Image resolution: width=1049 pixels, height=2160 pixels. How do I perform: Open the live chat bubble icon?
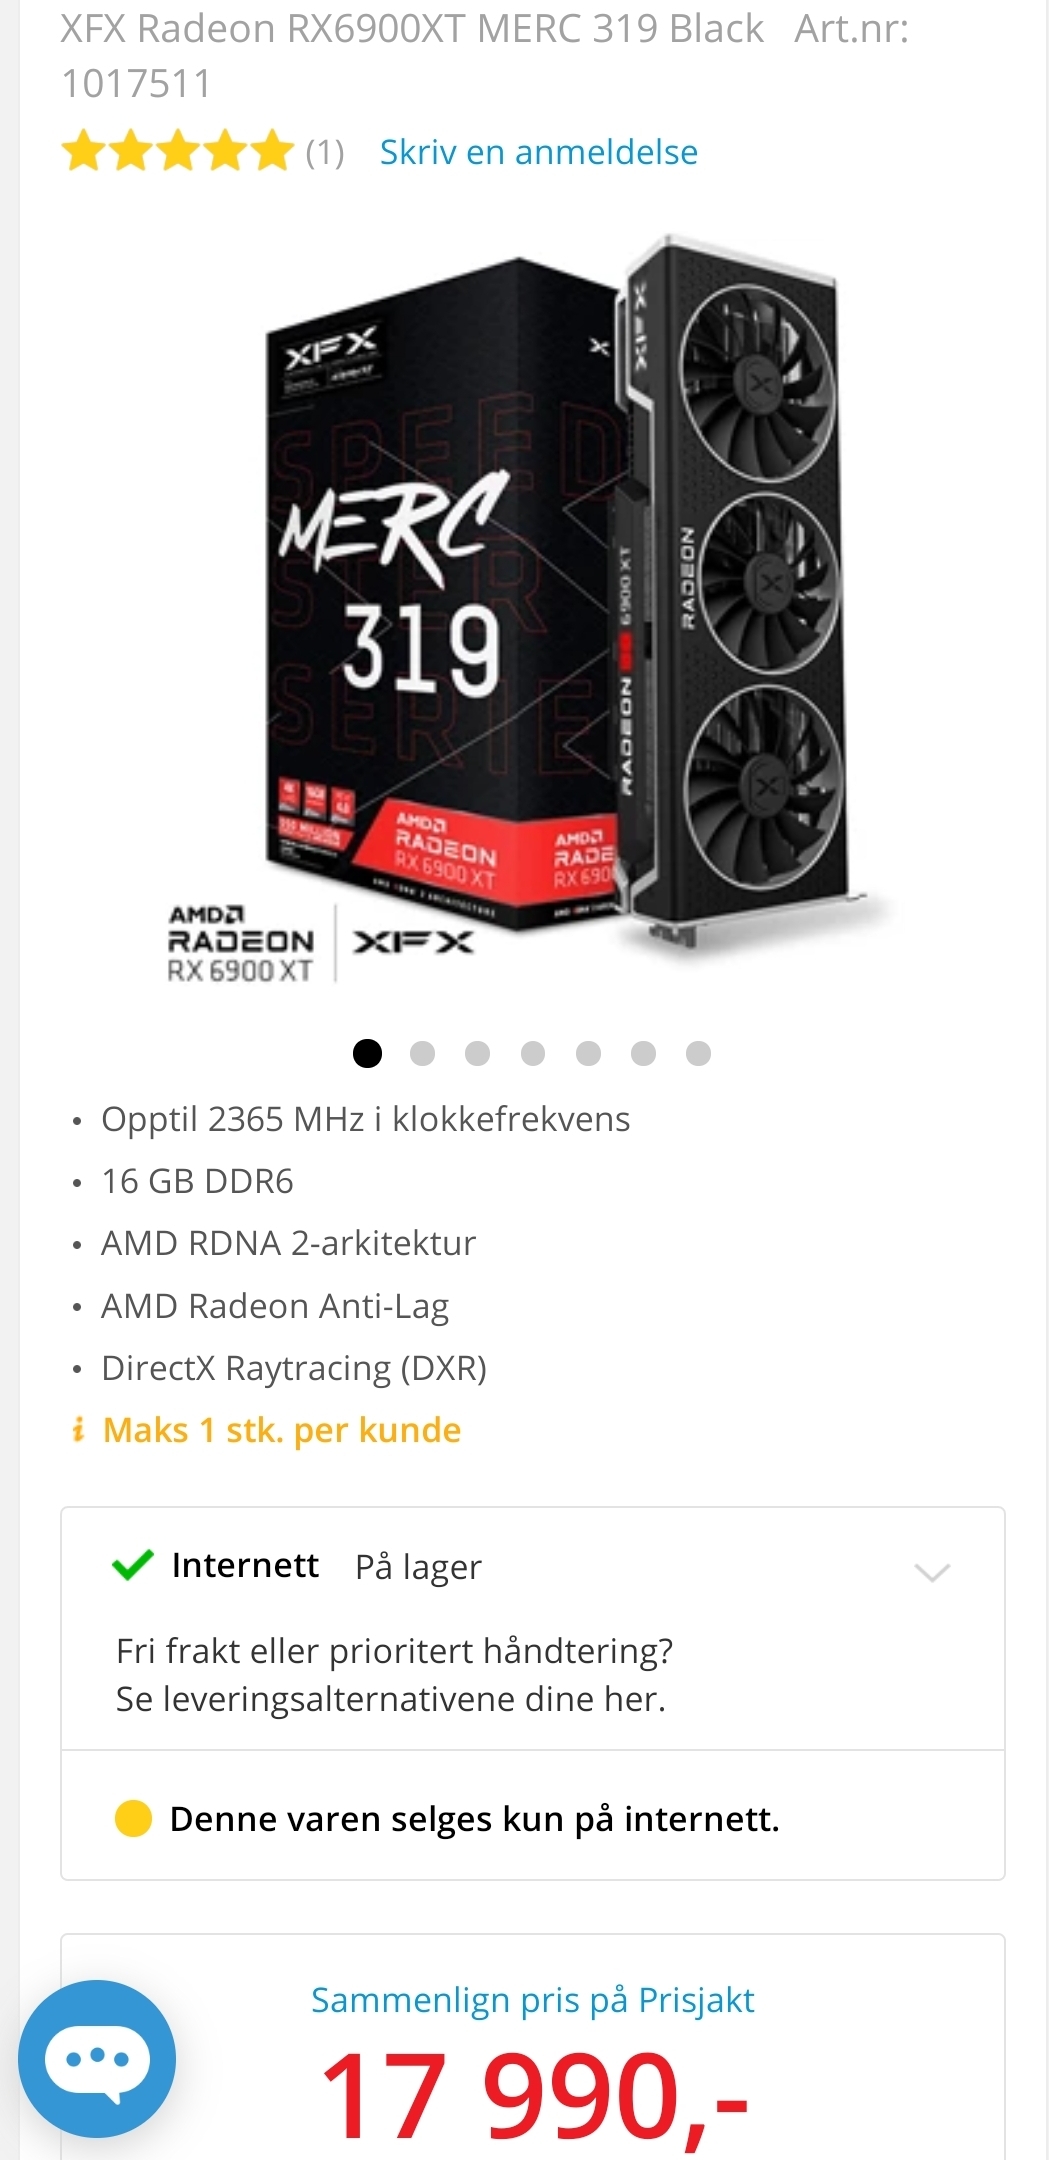[97, 2058]
